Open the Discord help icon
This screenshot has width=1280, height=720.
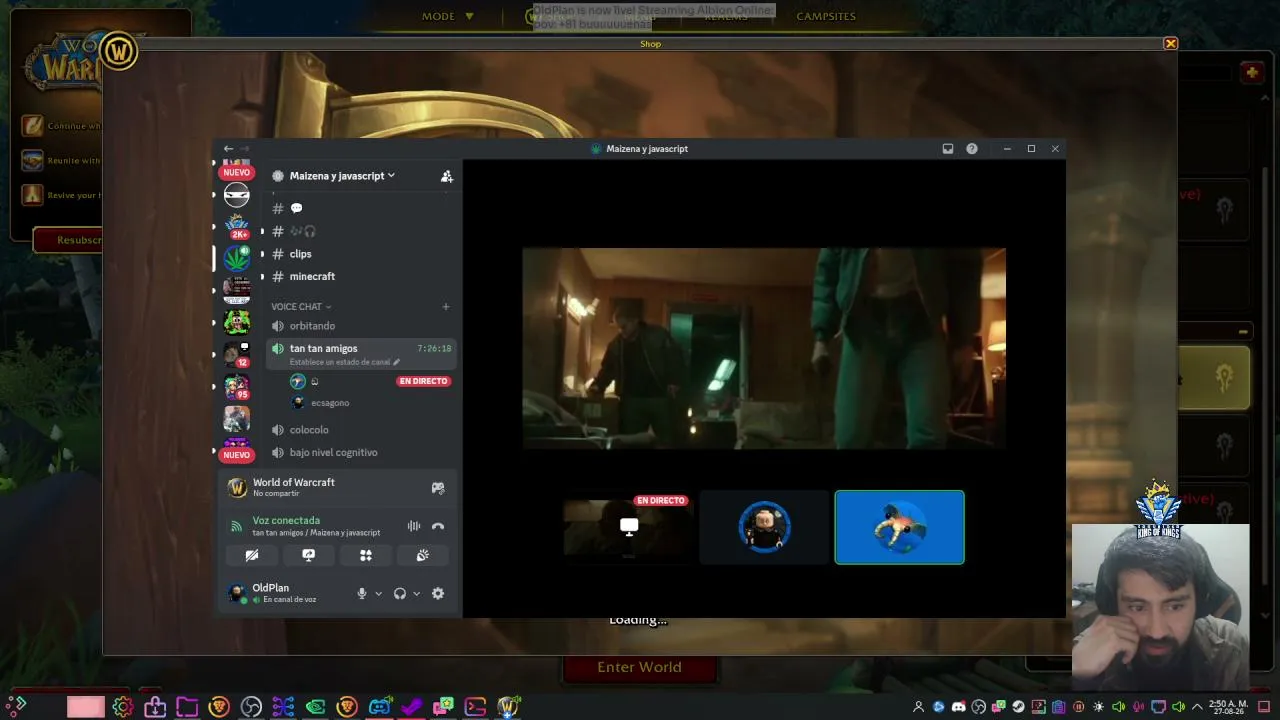tap(972, 149)
